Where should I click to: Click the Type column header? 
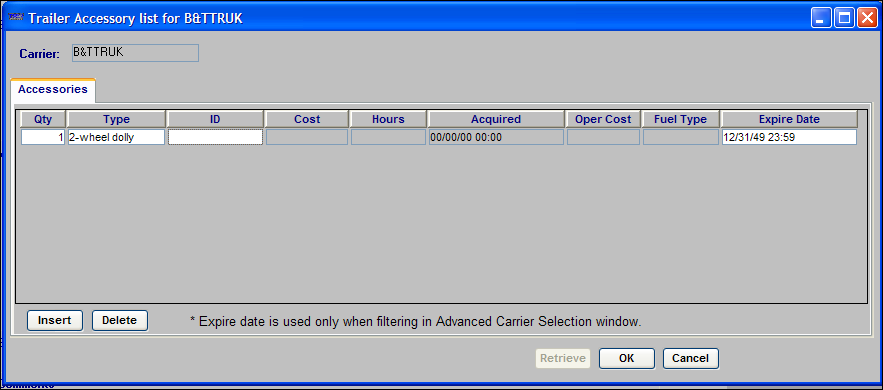pos(116,119)
